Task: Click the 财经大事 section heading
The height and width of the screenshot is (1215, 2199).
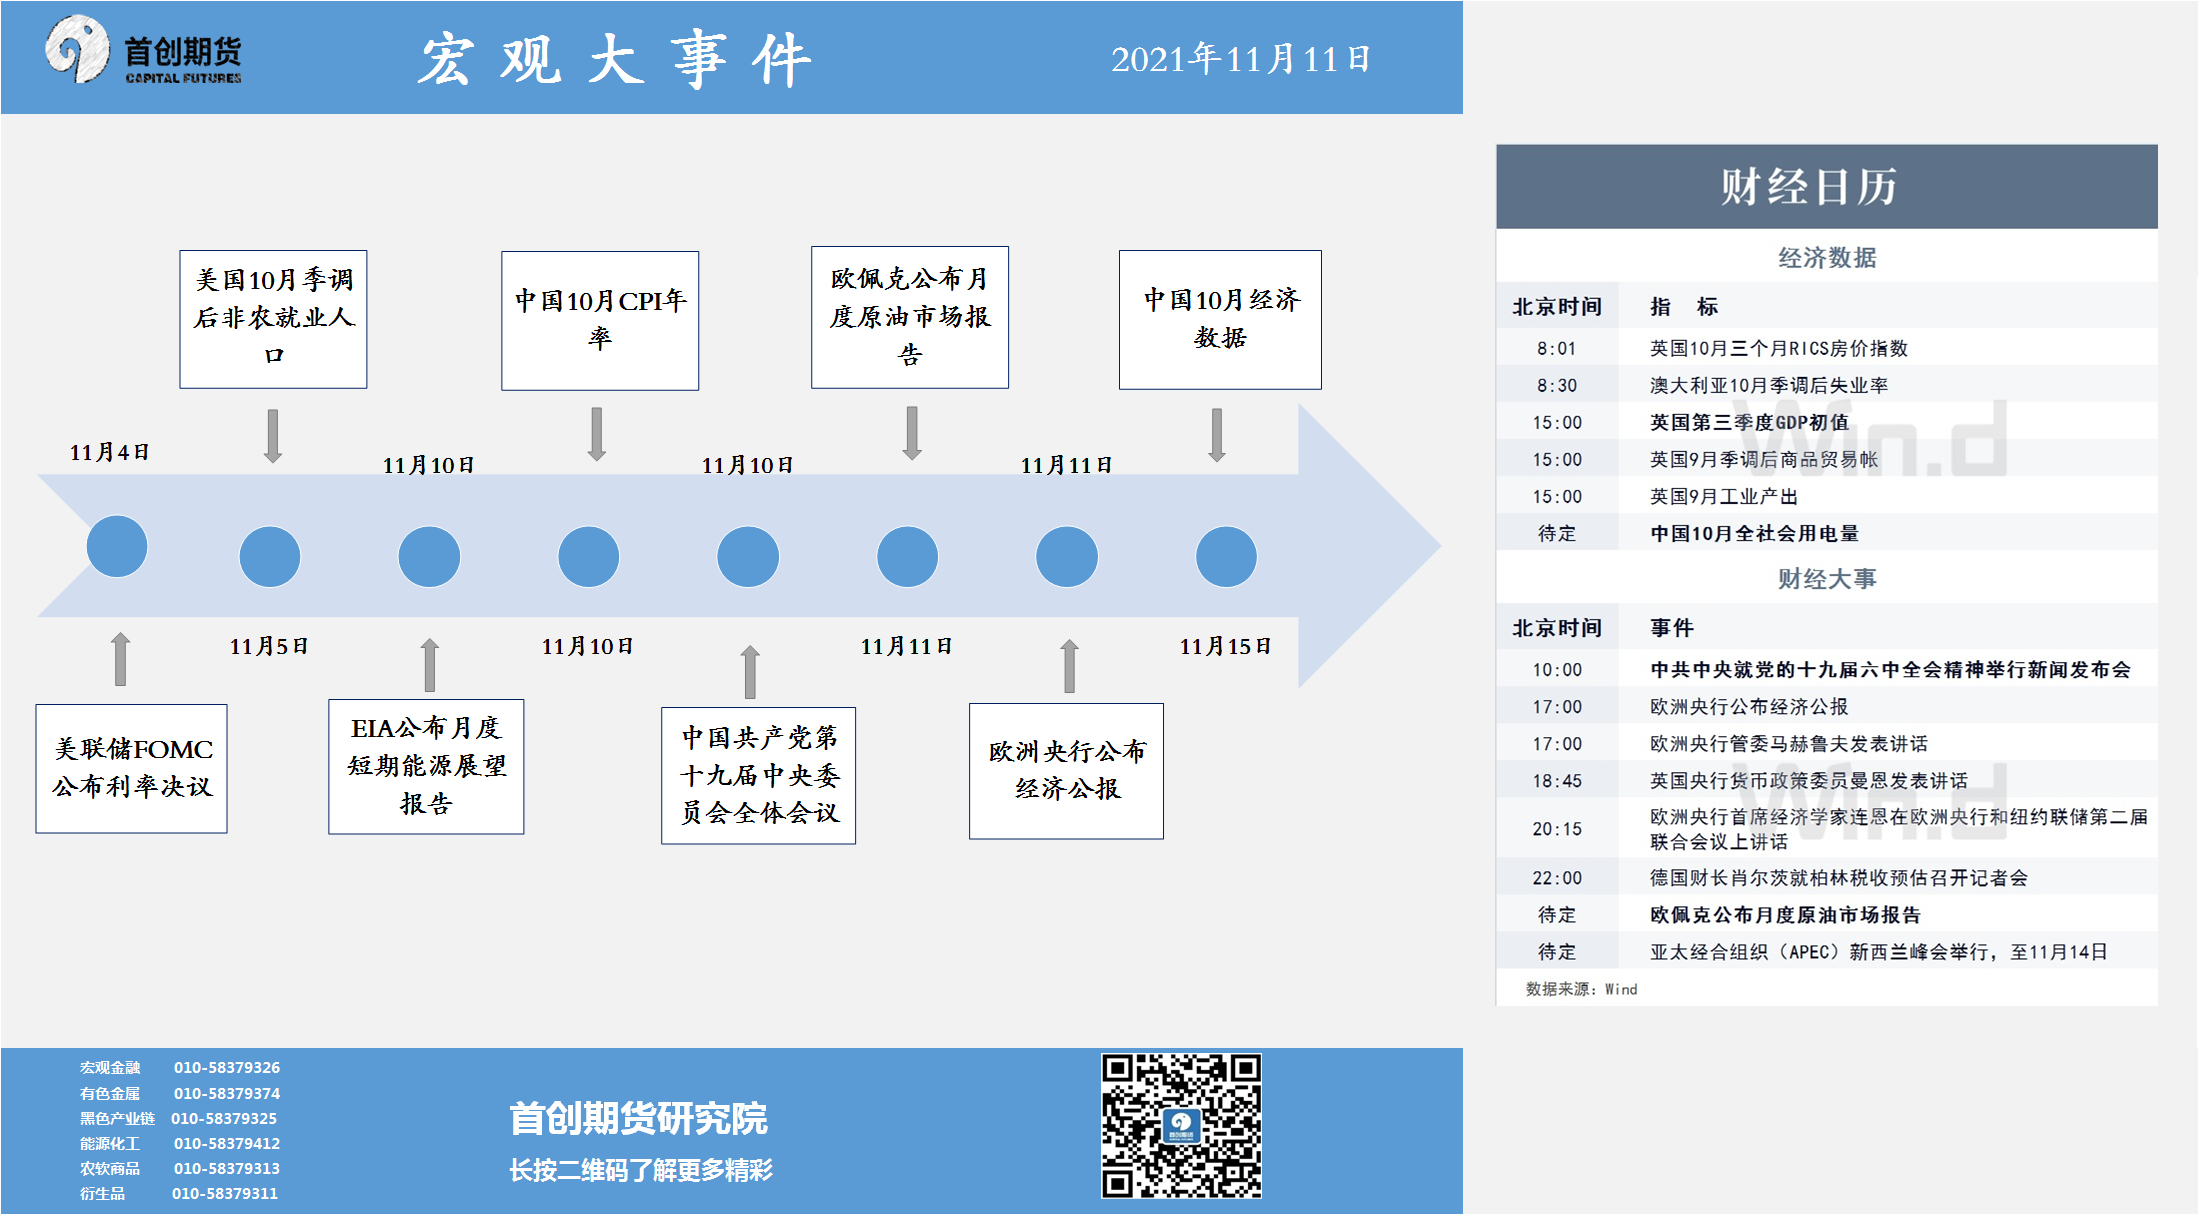Action: point(1826,578)
